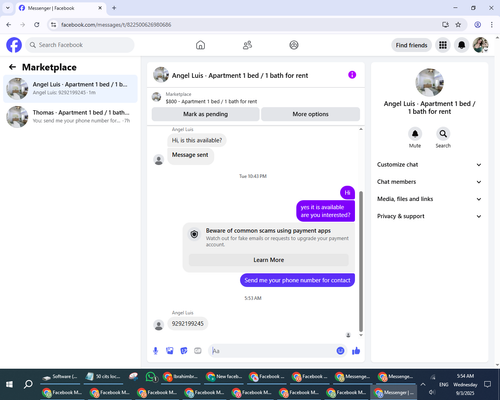Open the Friends icon in top navigation
Image resolution: width=500 pixels, height=400 pixels.
click(247, 45)
